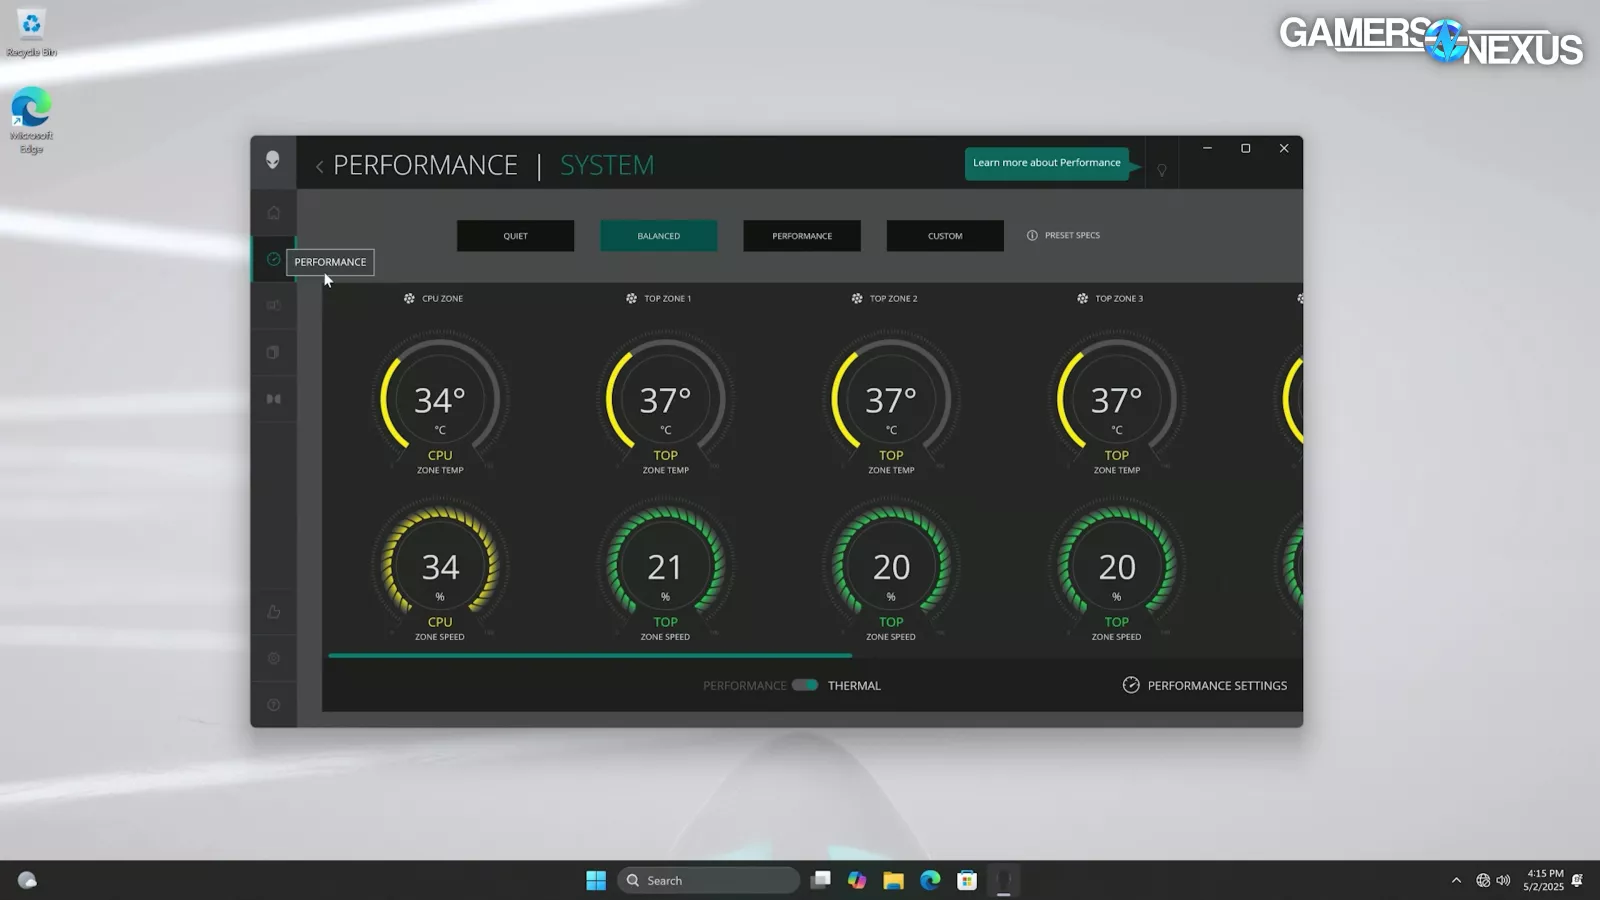
Task: Click the teal horizontal scrollbar
Action: (x=590, y=656)
